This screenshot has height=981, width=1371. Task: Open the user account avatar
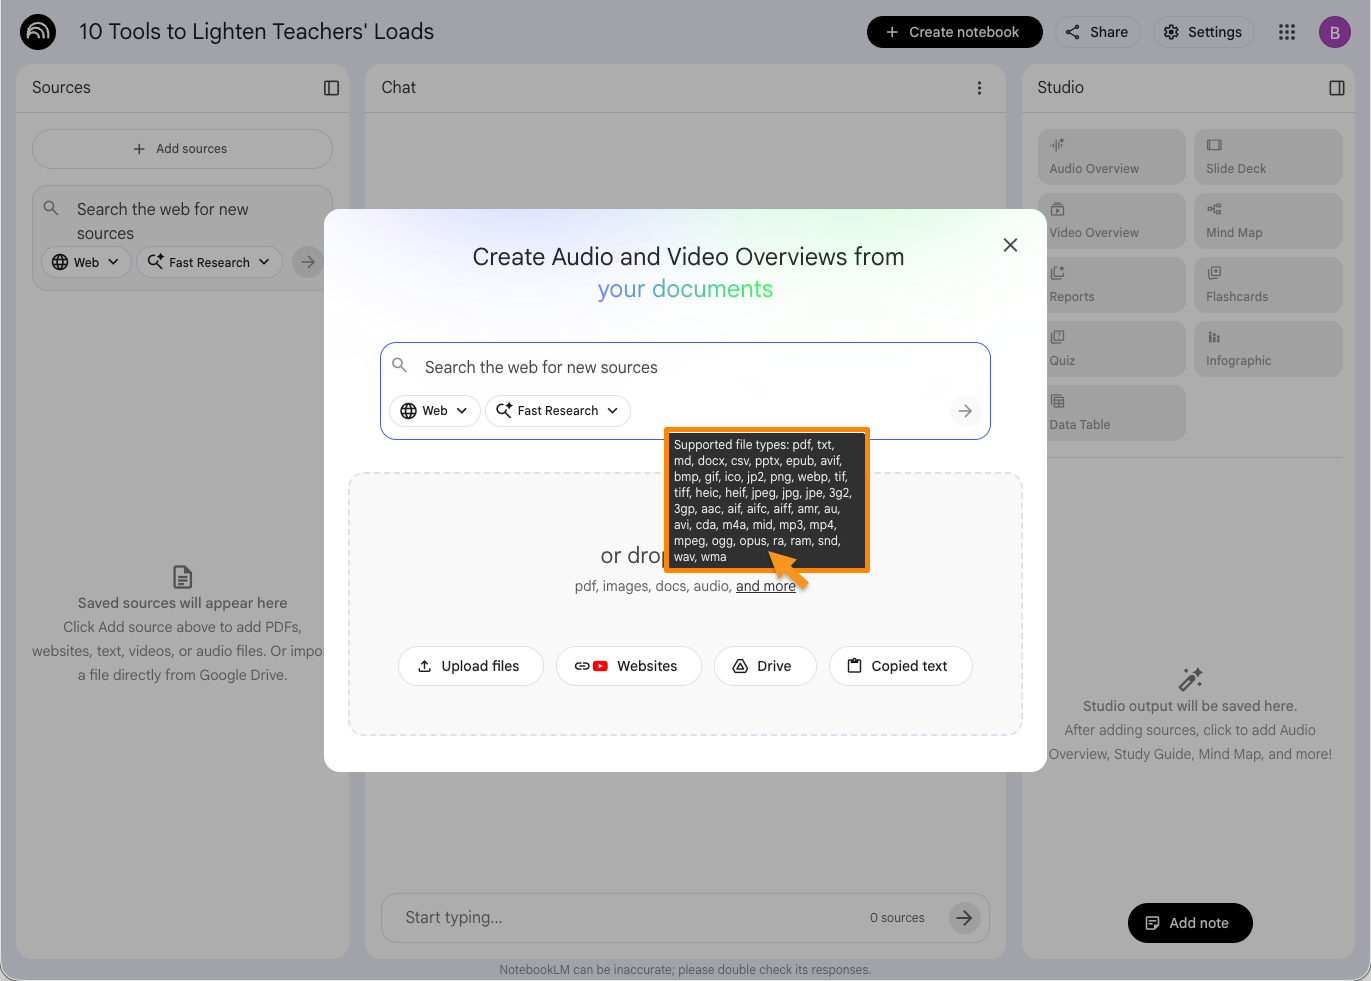click(x=1334, y=32)
